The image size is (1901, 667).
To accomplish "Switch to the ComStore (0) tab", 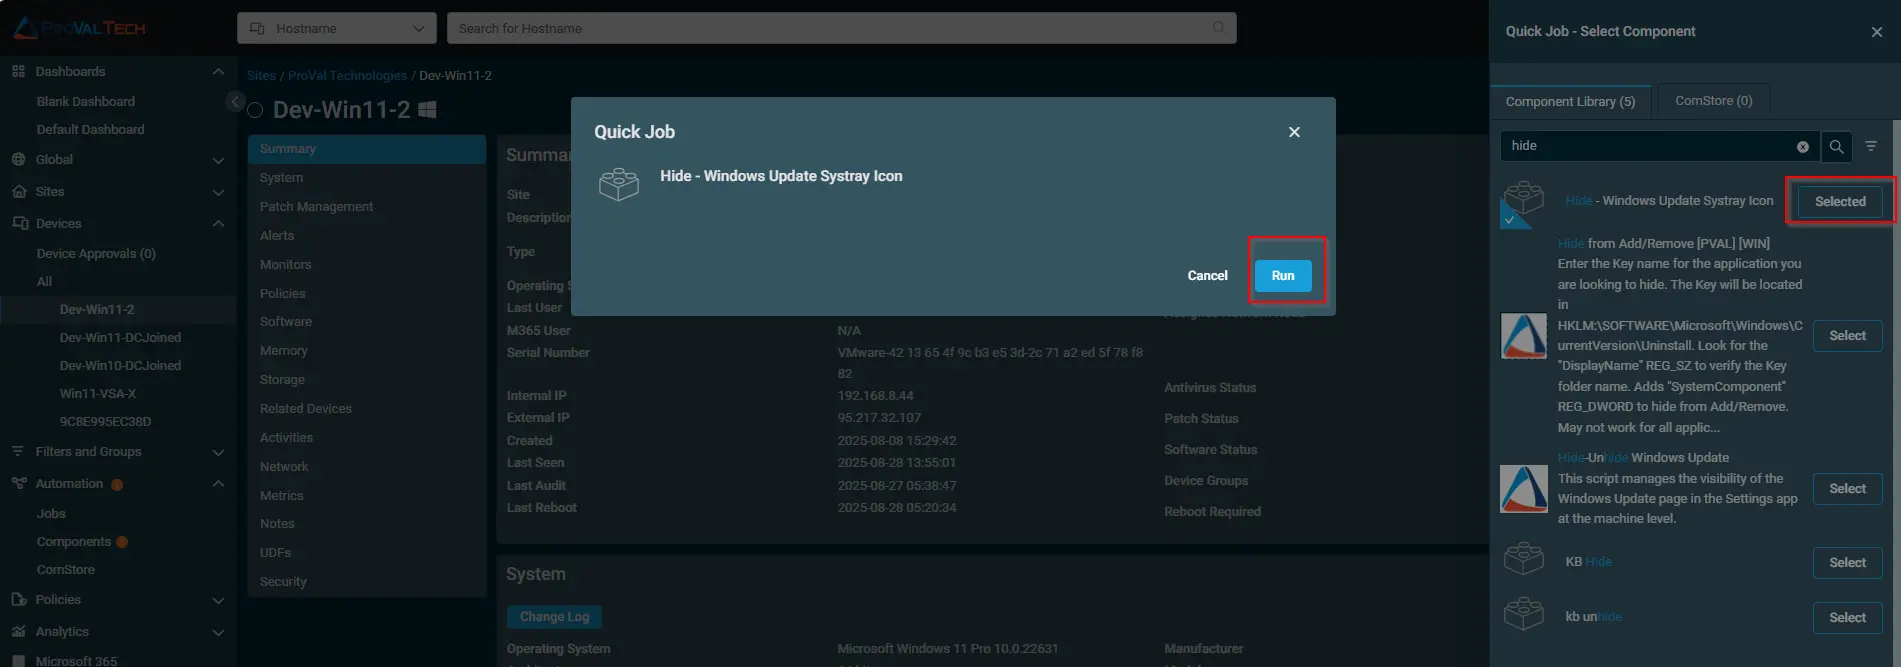I will pos(1713,100).
